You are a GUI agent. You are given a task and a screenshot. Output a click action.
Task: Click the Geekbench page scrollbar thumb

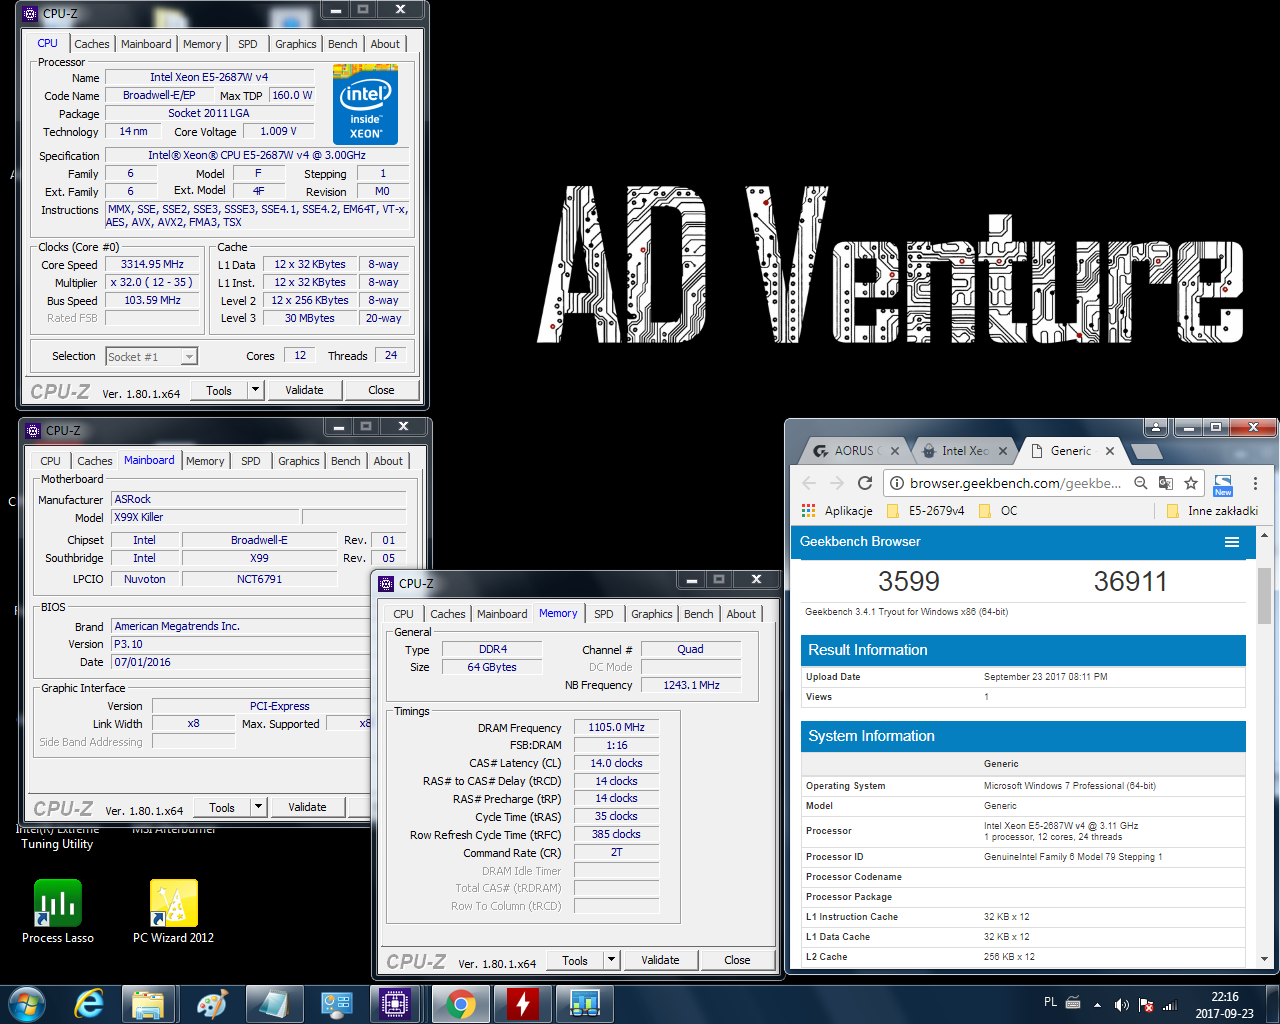click(1264, 594)
